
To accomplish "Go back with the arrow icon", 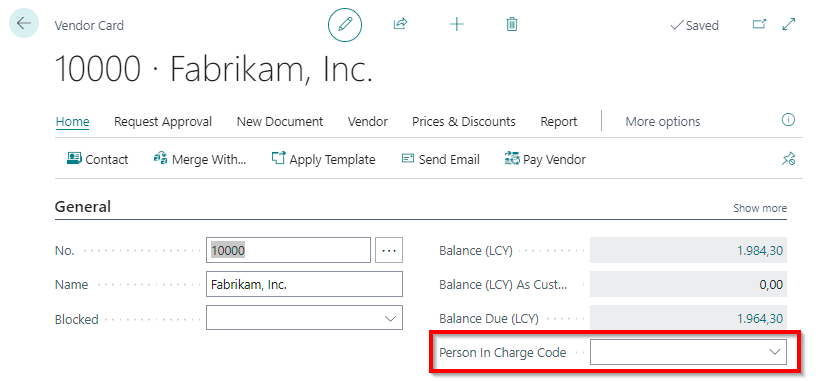I will 24,23.
